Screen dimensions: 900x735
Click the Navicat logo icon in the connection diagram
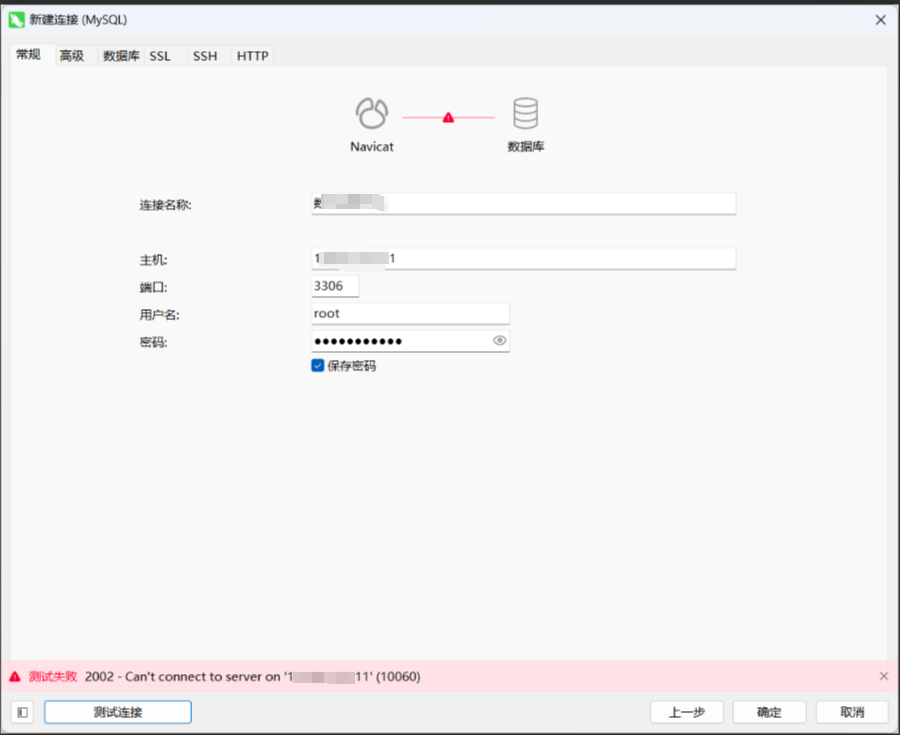tap(371, 112)
